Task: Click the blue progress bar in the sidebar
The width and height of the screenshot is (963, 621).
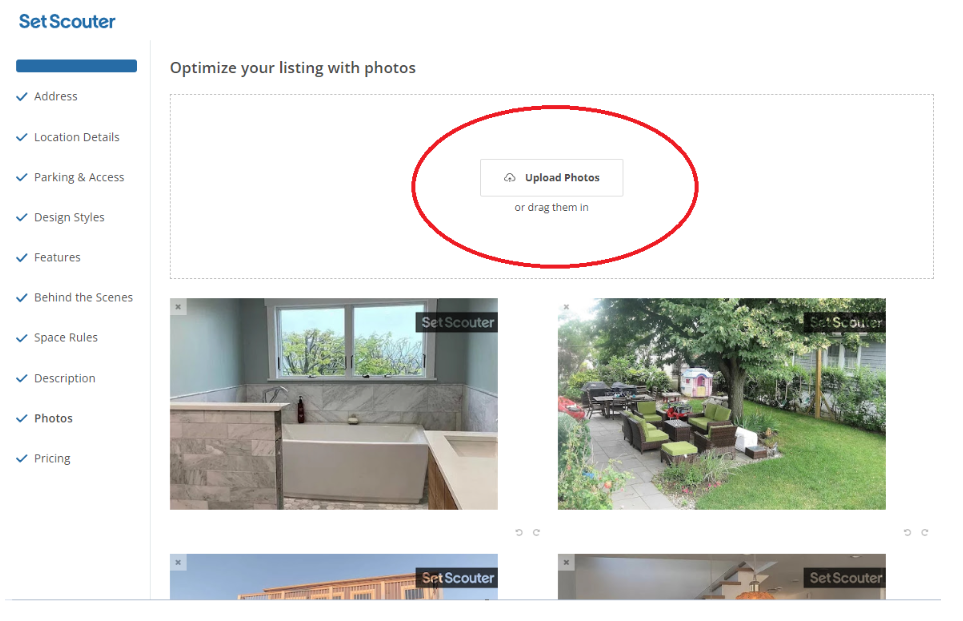Action: [76, 66]
